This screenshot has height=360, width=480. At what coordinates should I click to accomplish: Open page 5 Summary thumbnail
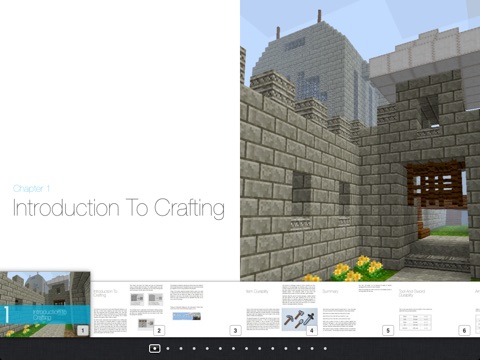coord(357,309)
